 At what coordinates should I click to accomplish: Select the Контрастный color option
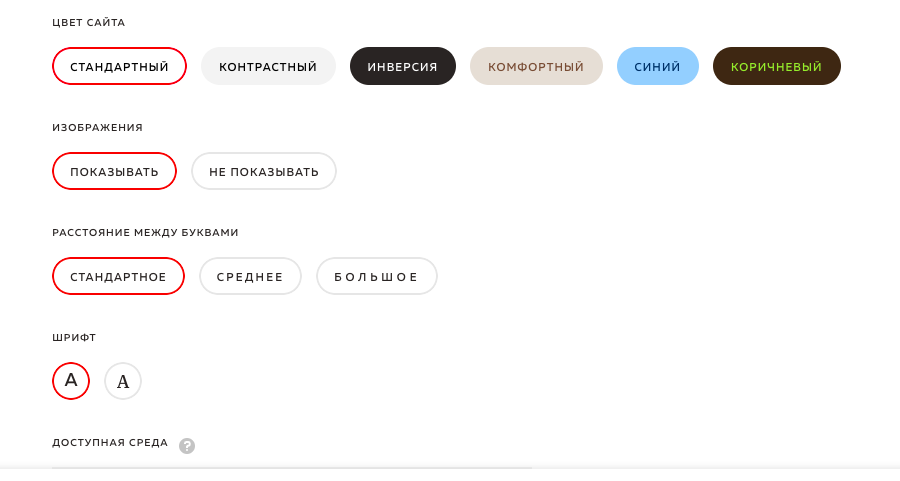pyautogui.click(x=268, y=66)
